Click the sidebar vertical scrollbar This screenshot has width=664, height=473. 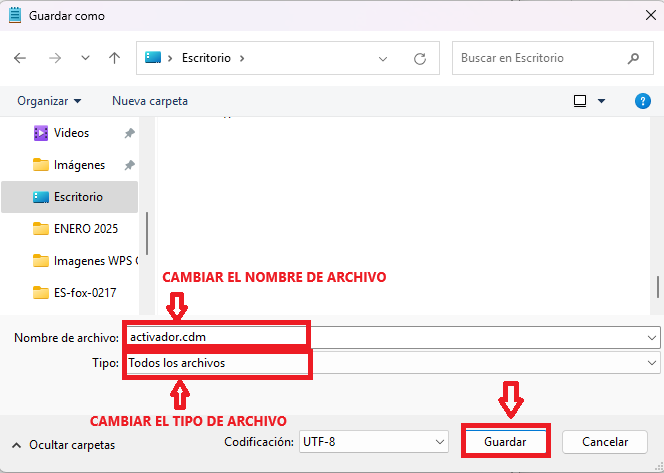tap(147, 233)
